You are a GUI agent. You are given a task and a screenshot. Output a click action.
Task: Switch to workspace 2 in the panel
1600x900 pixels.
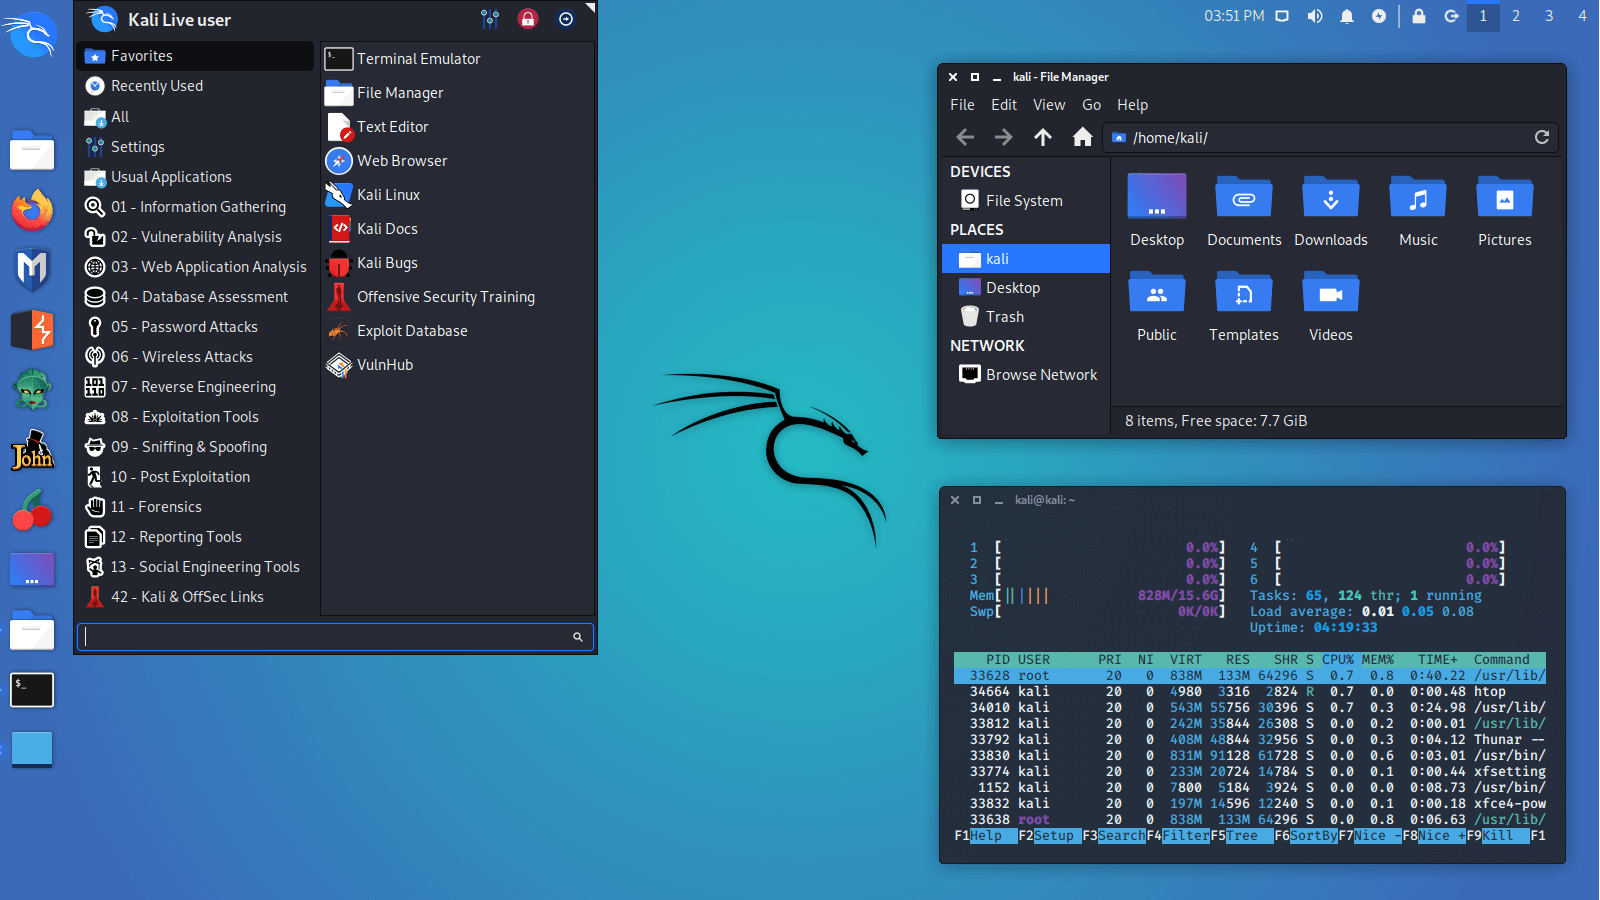click(x=1516, y=16)
